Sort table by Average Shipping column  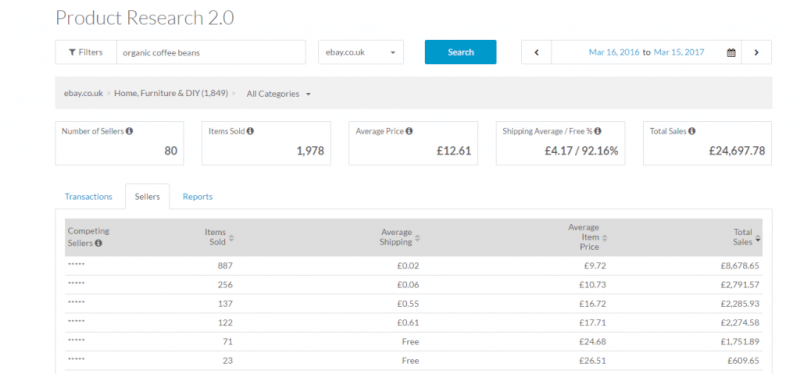click(417, 238)
